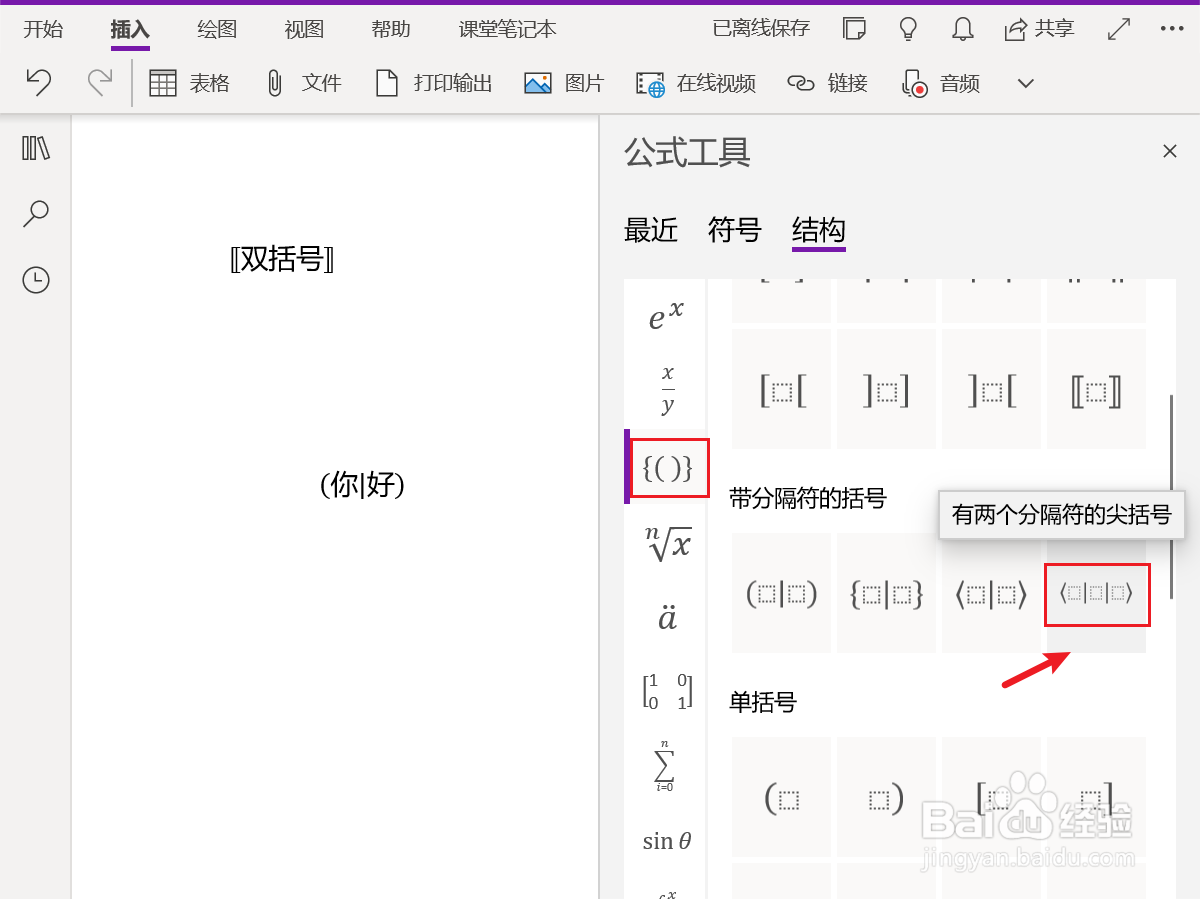1200x899 pixels.
Task: Insert angle brackets with two separators
Action: click(x=1097, y=594)
